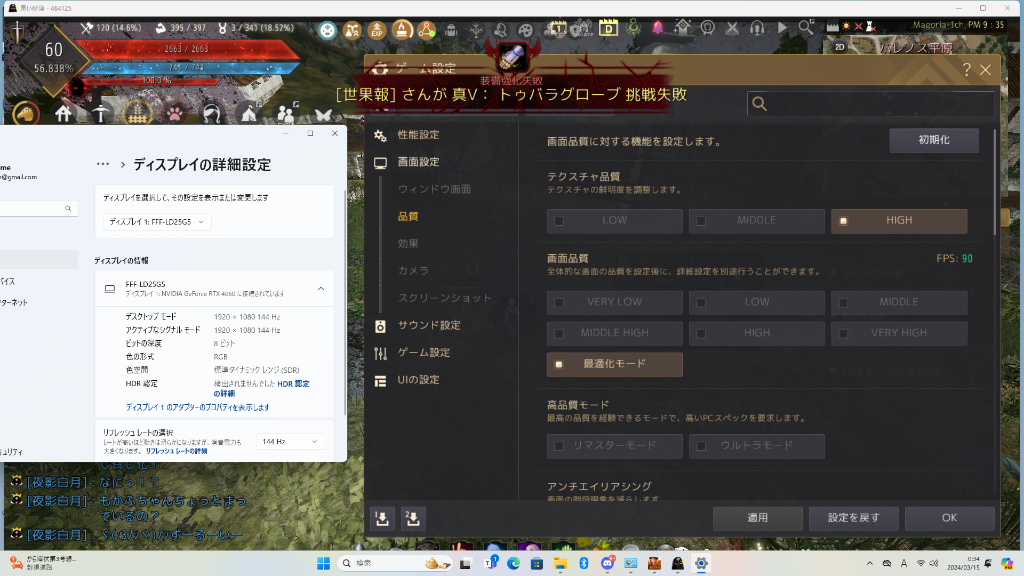This screenshot has width=1024, height=576.
Task: Open ディスプレイ 1 adapter properties link
Action: coord(197,408)
